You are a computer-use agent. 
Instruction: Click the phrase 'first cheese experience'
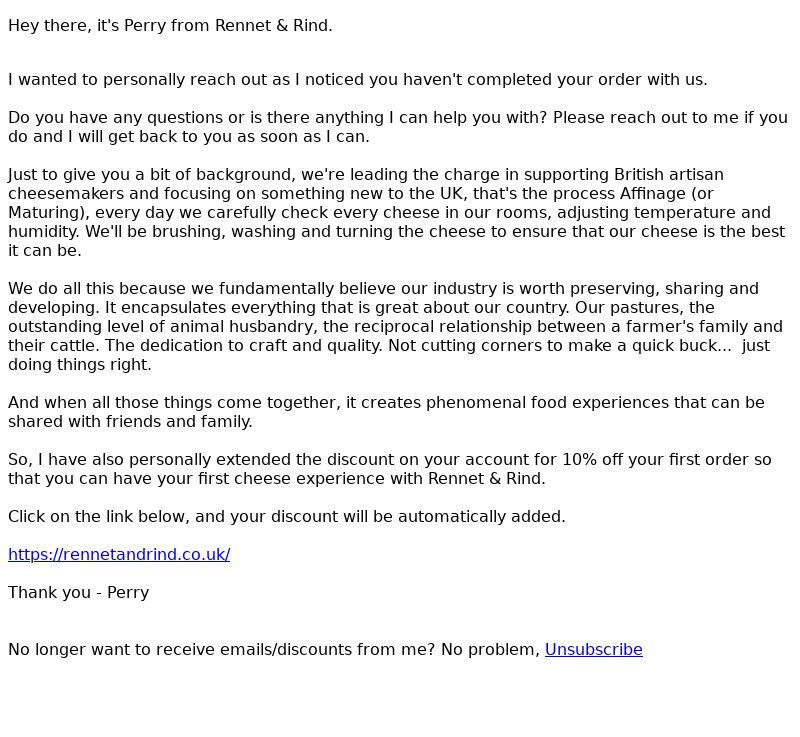[311, 479]
